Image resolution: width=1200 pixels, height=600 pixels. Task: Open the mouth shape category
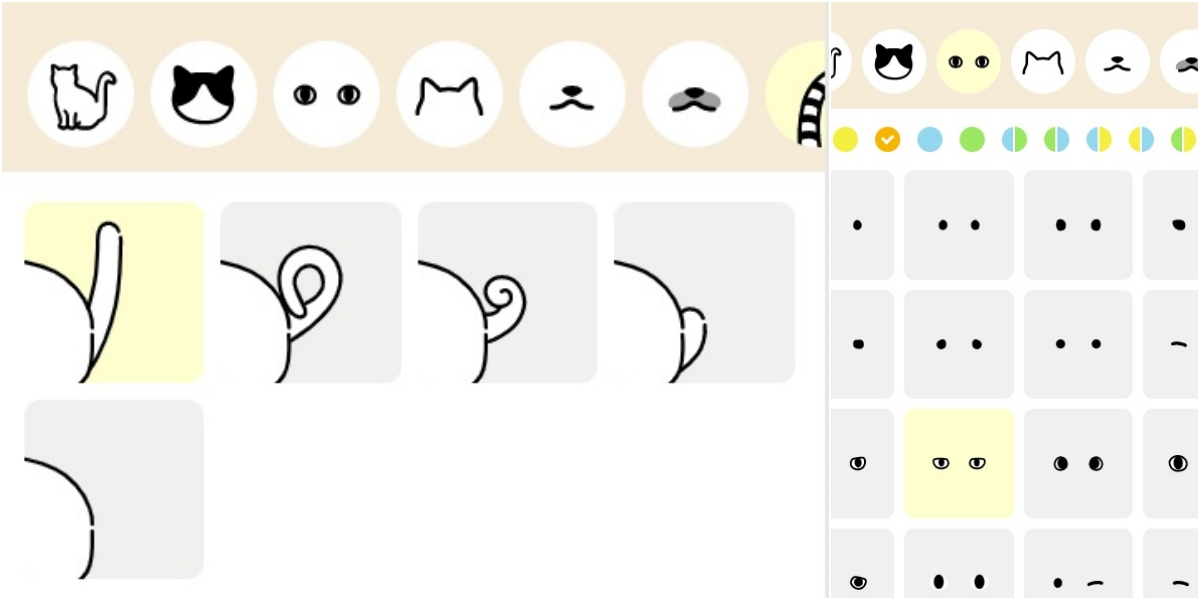(x=572, y=94)
